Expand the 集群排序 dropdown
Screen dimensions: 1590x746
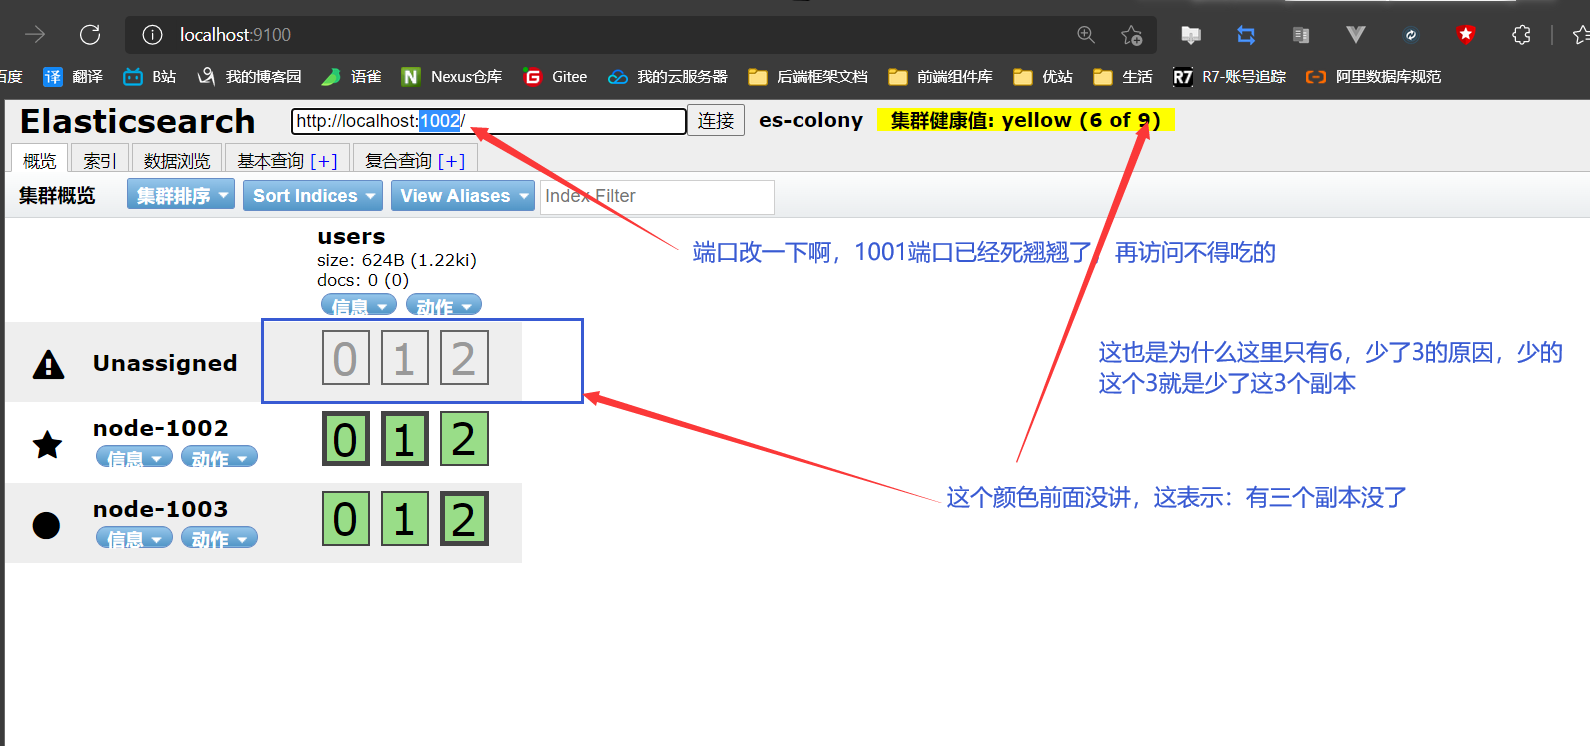pyautogui.click(x=181, y=195)
